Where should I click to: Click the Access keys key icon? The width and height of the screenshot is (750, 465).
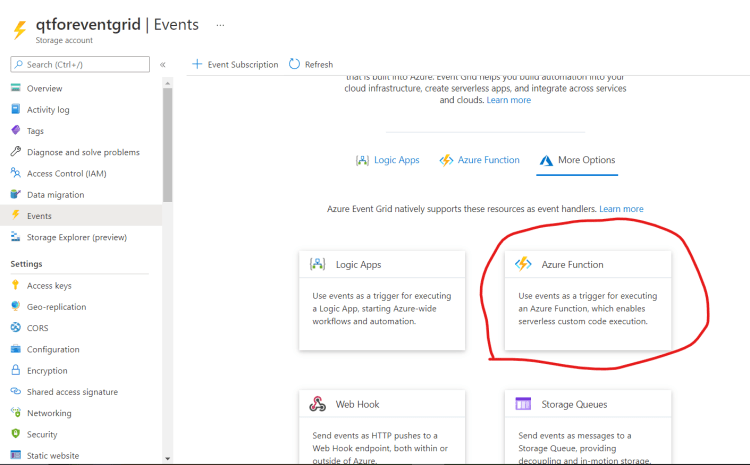[x=16, y=285]
